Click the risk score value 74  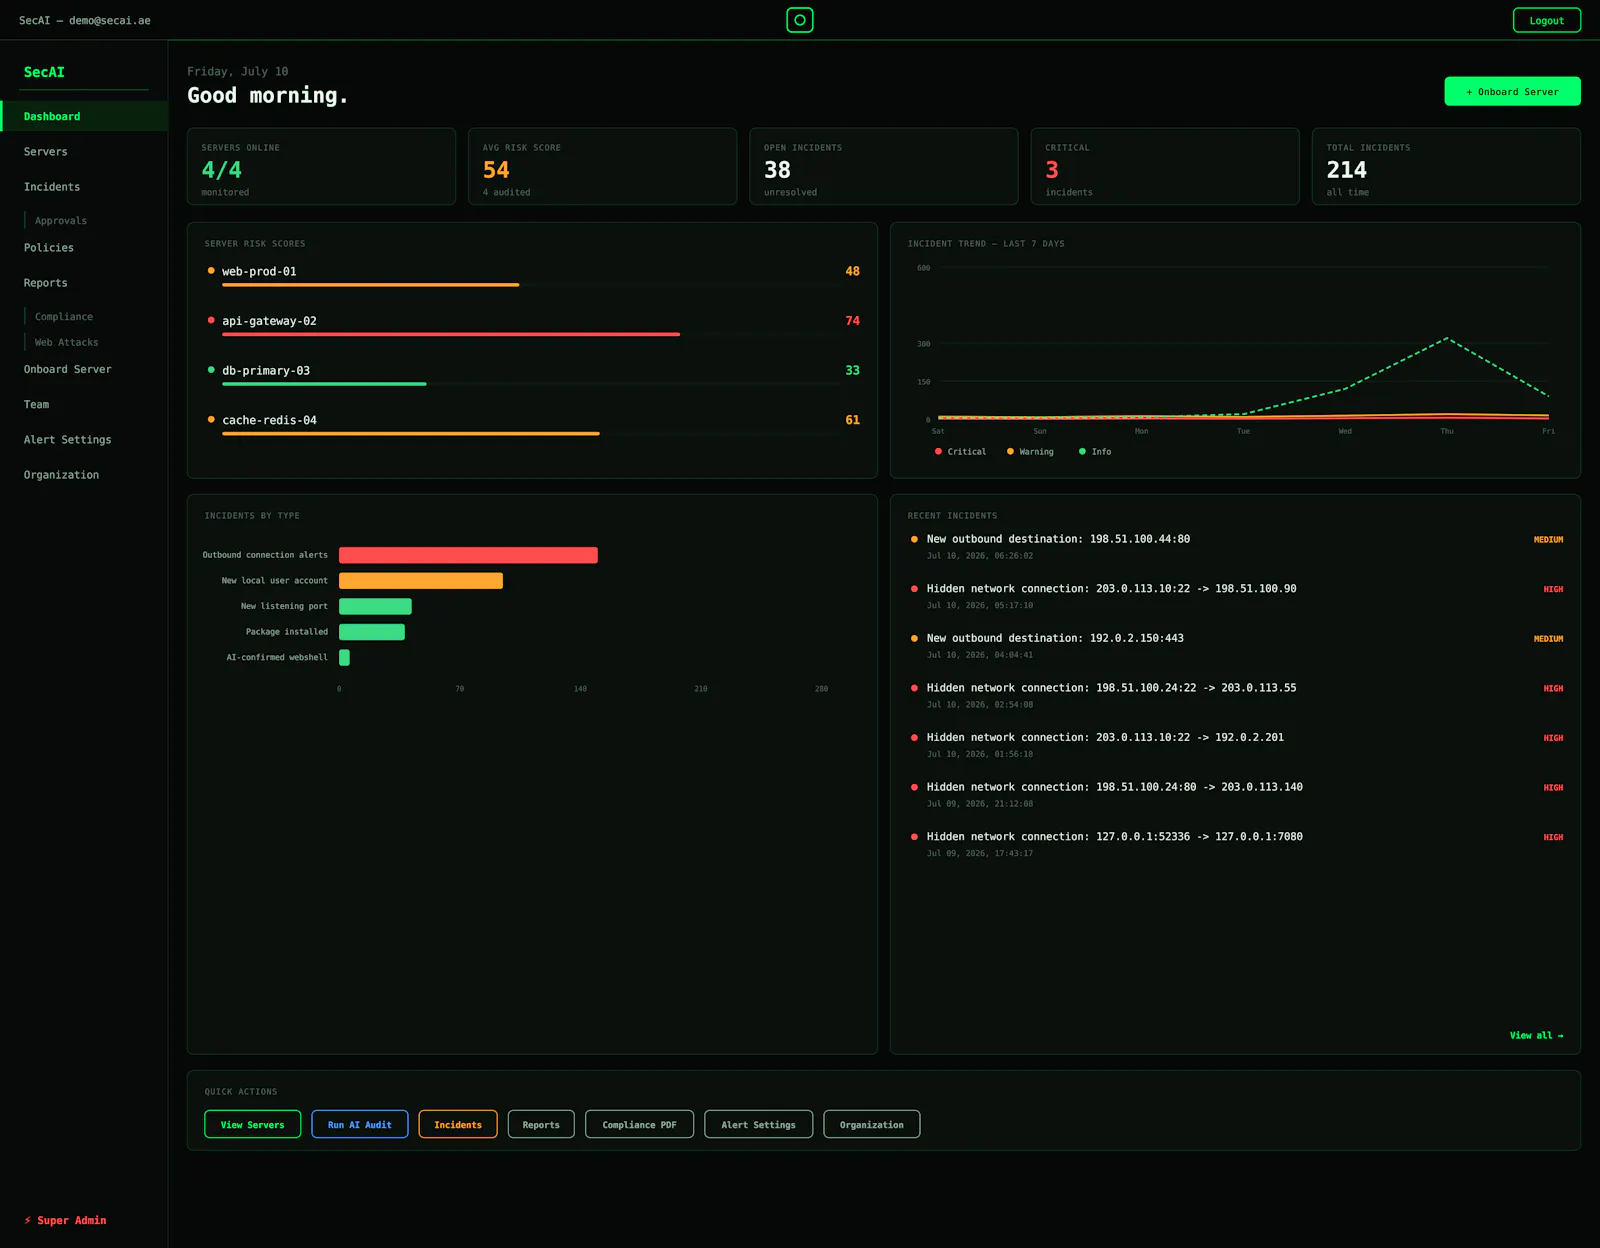coord(852,321)
